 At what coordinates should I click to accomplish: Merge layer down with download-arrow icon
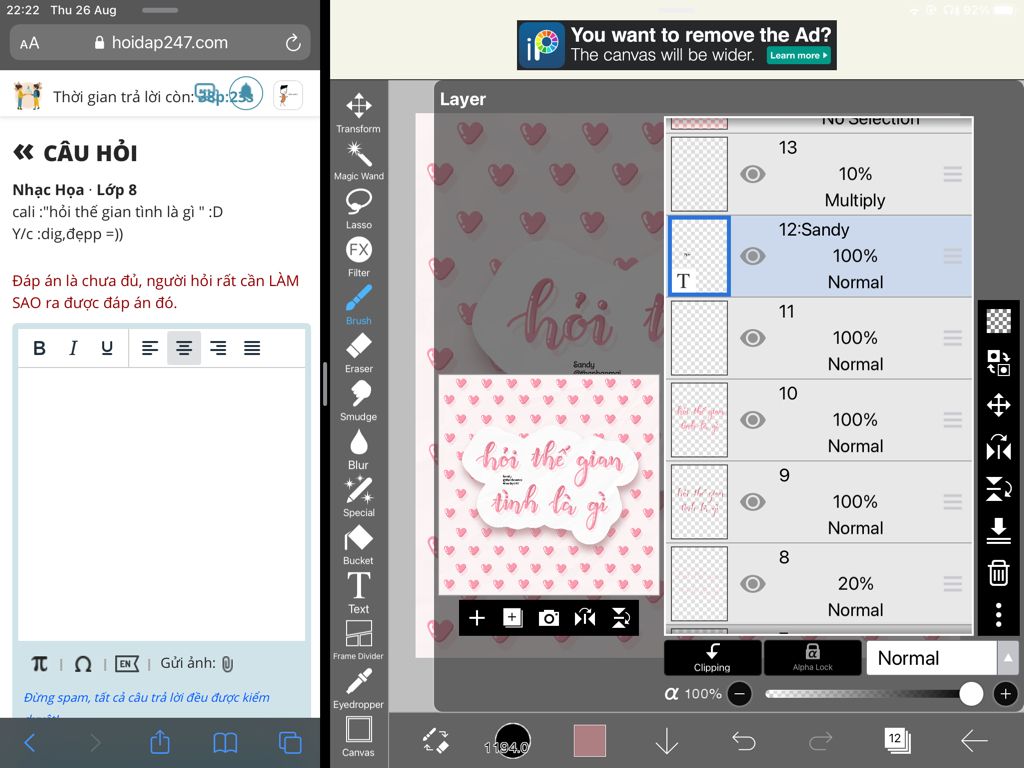[x=998, y=530]
